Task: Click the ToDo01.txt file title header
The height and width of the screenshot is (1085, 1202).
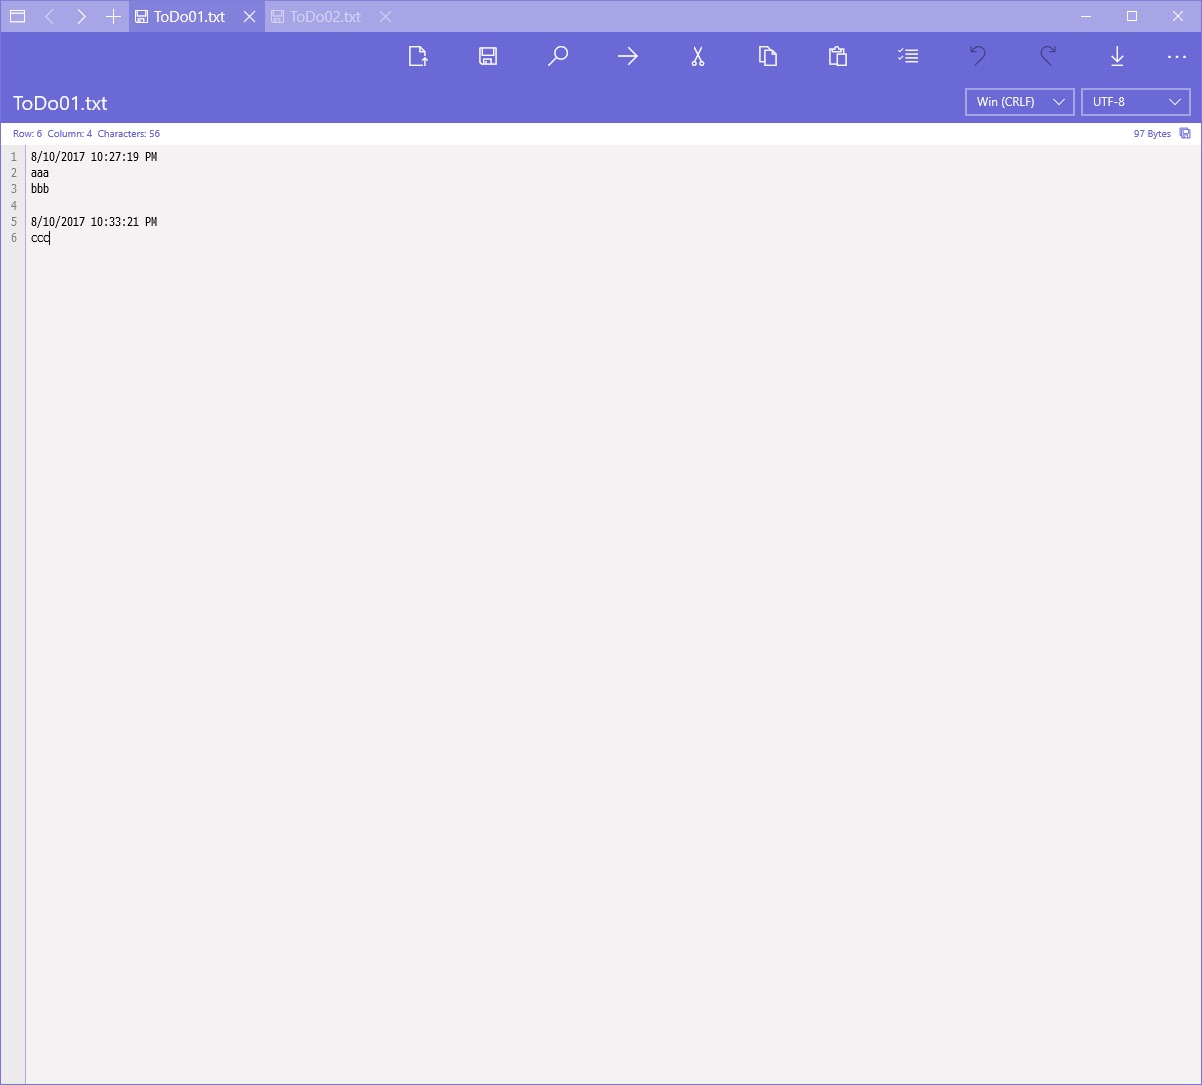Action: (x=60, y=103)
